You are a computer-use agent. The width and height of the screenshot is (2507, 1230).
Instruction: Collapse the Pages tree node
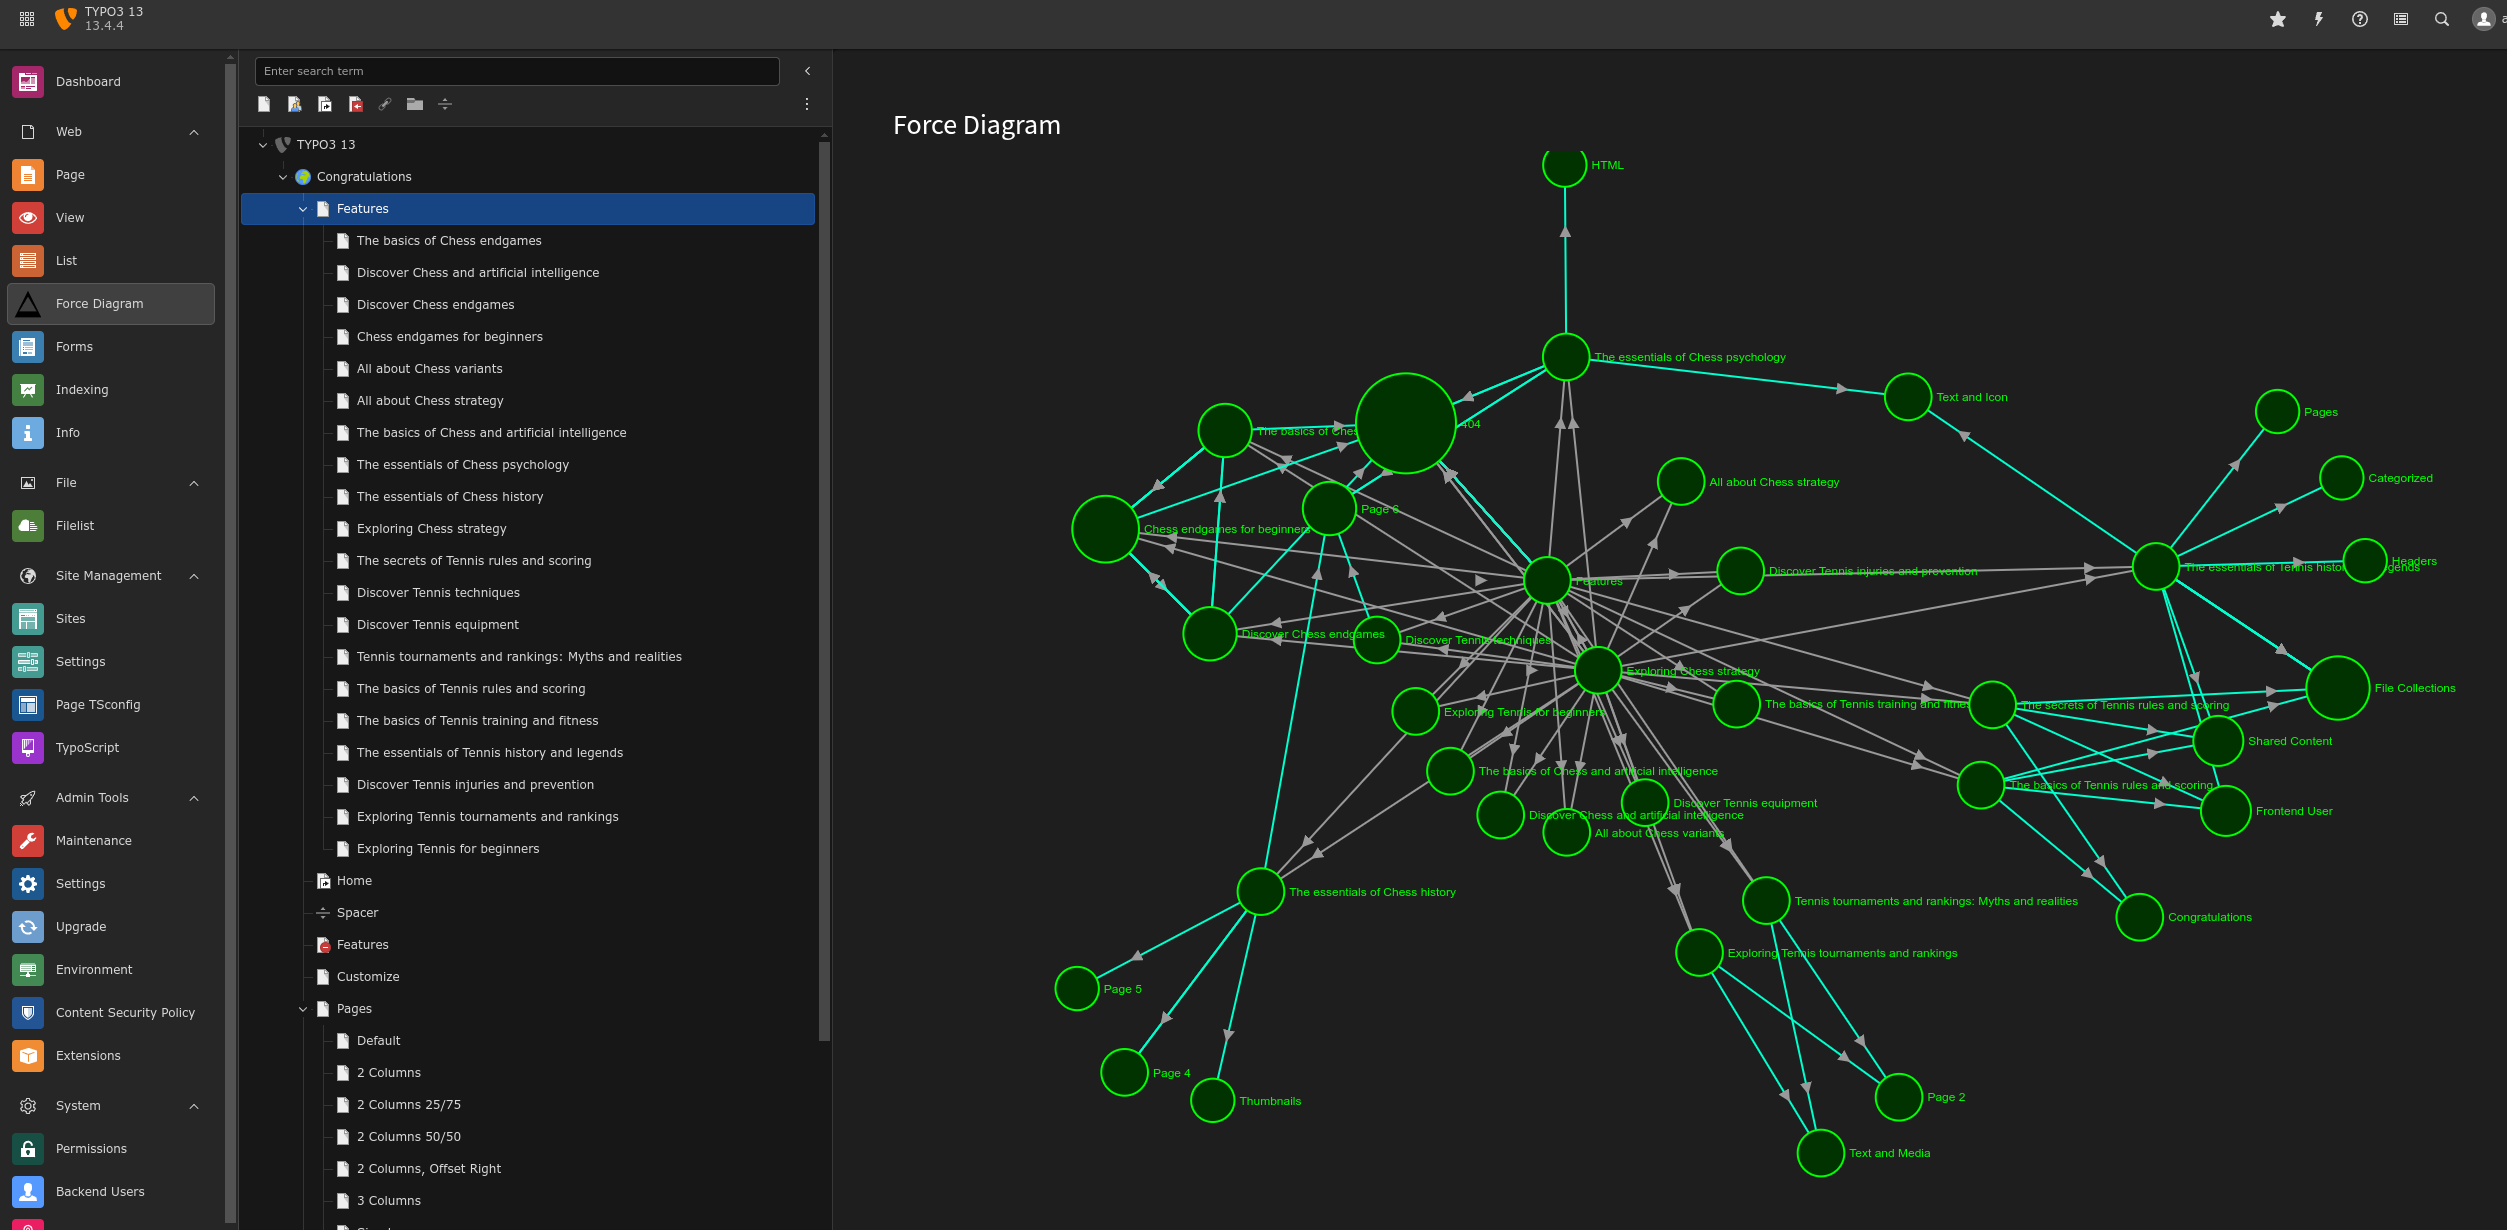[303, 1009]
